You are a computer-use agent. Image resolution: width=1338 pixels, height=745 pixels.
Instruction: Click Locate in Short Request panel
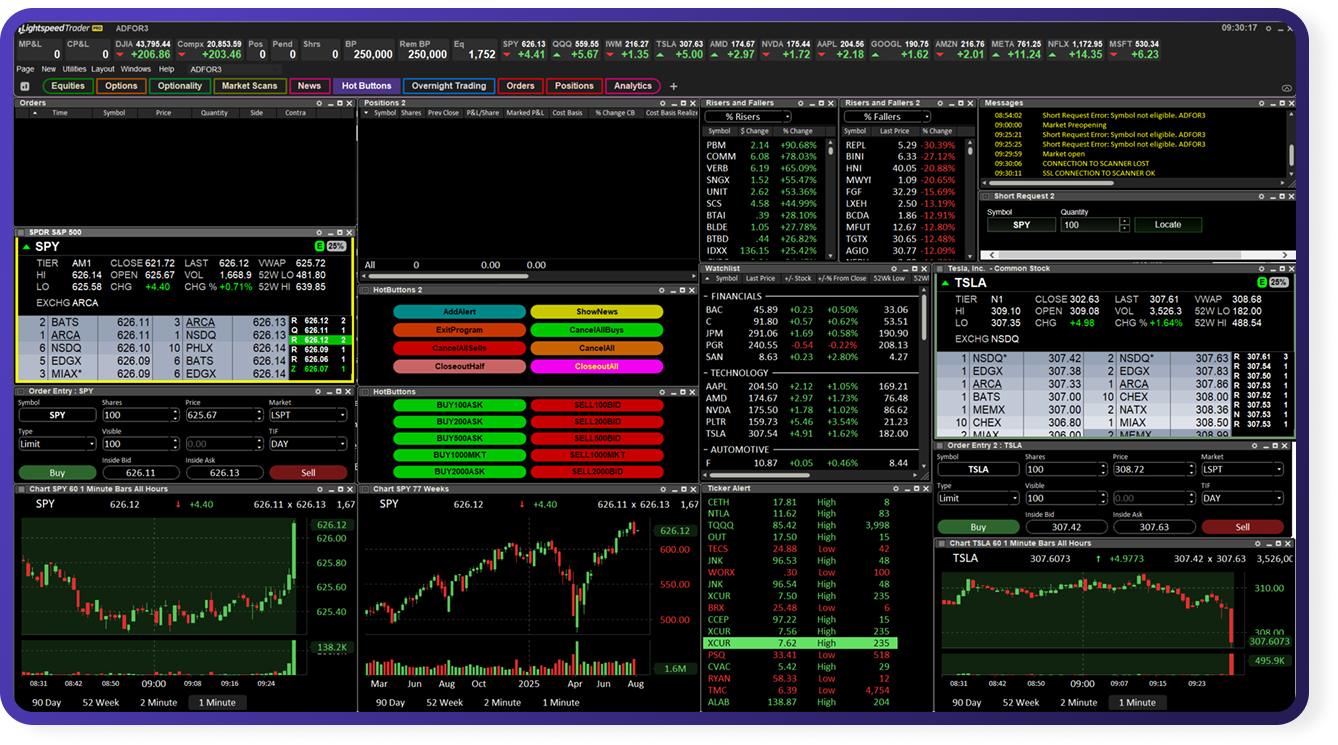coord(1168,225)
